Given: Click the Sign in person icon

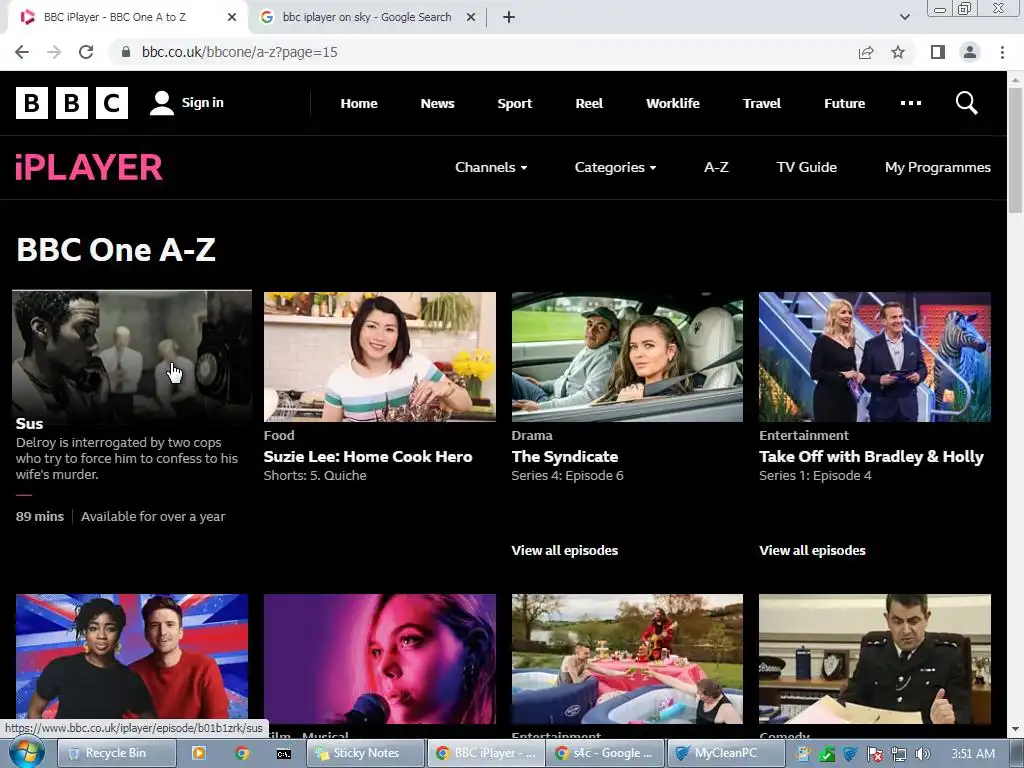Looking at the screenshot, I should (x=161, y=103).
